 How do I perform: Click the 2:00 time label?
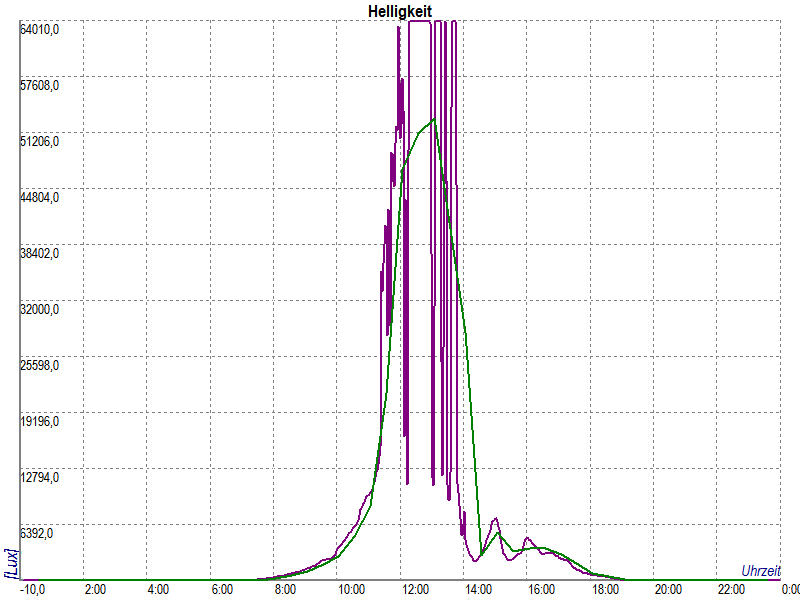94,590
